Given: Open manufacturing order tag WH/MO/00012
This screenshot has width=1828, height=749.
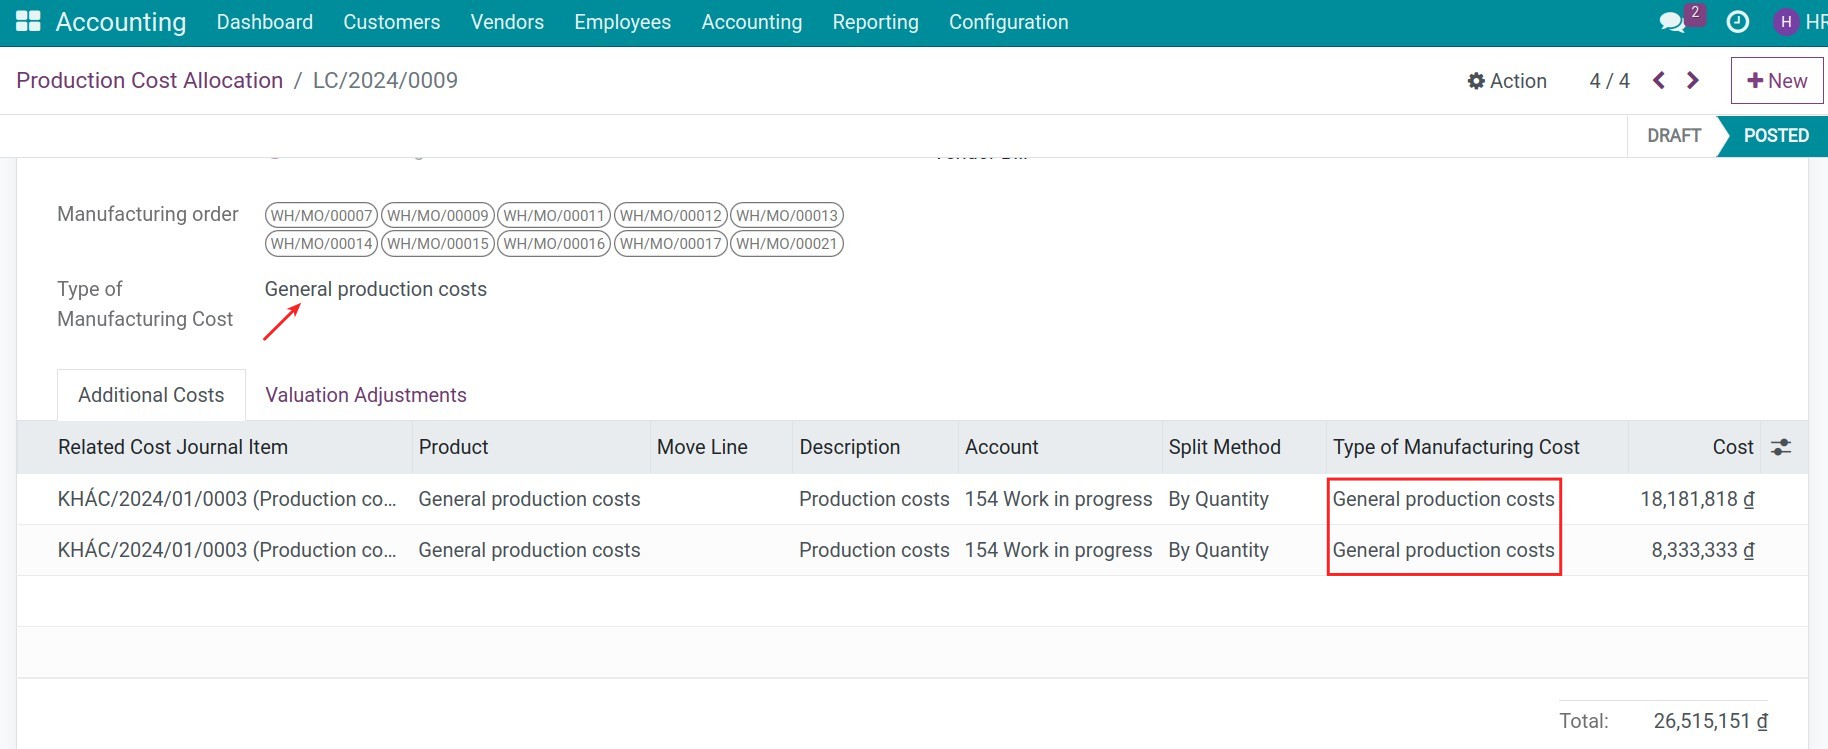Looking at the screenshot, I should click(671, 215).
